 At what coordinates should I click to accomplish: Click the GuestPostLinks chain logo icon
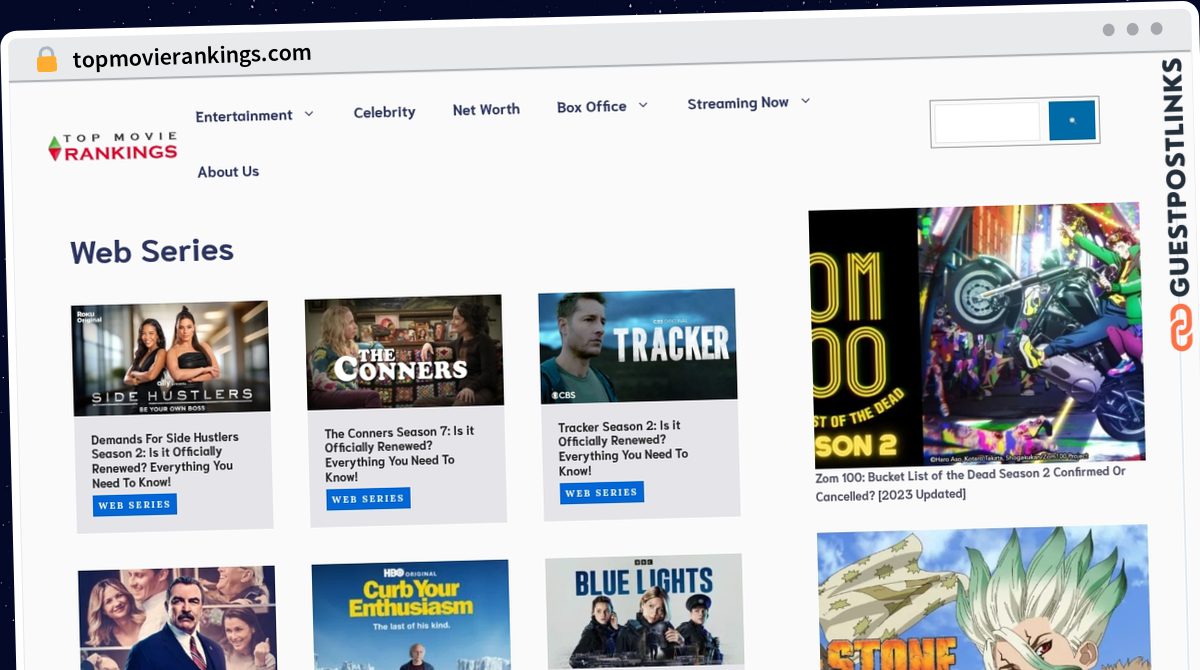click(1182, 328)
